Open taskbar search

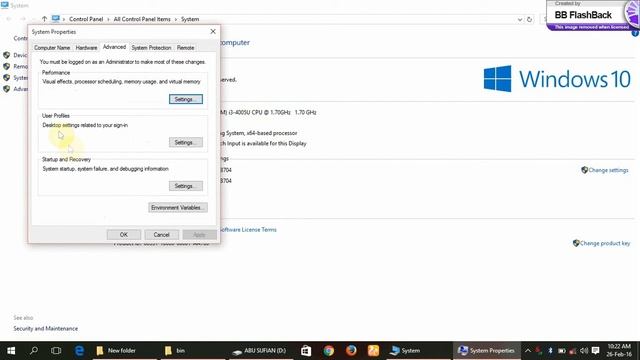point(34,351)
